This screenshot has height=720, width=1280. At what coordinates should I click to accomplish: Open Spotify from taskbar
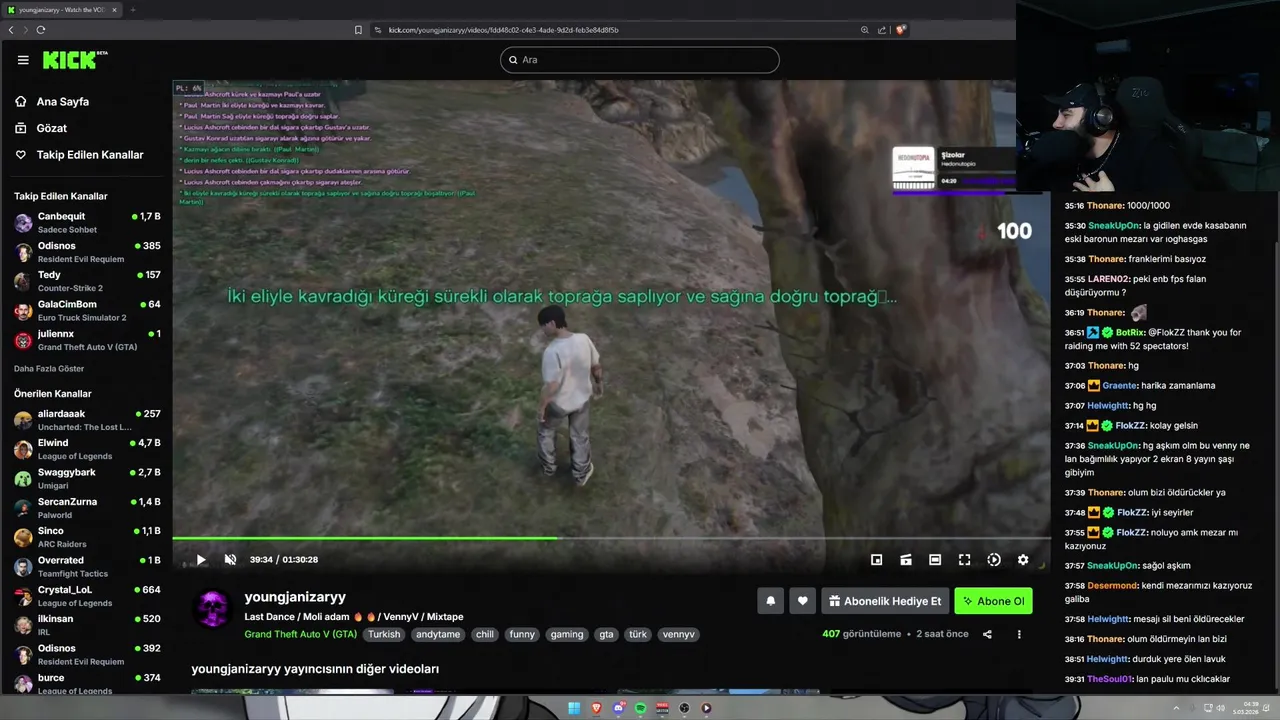641,708
